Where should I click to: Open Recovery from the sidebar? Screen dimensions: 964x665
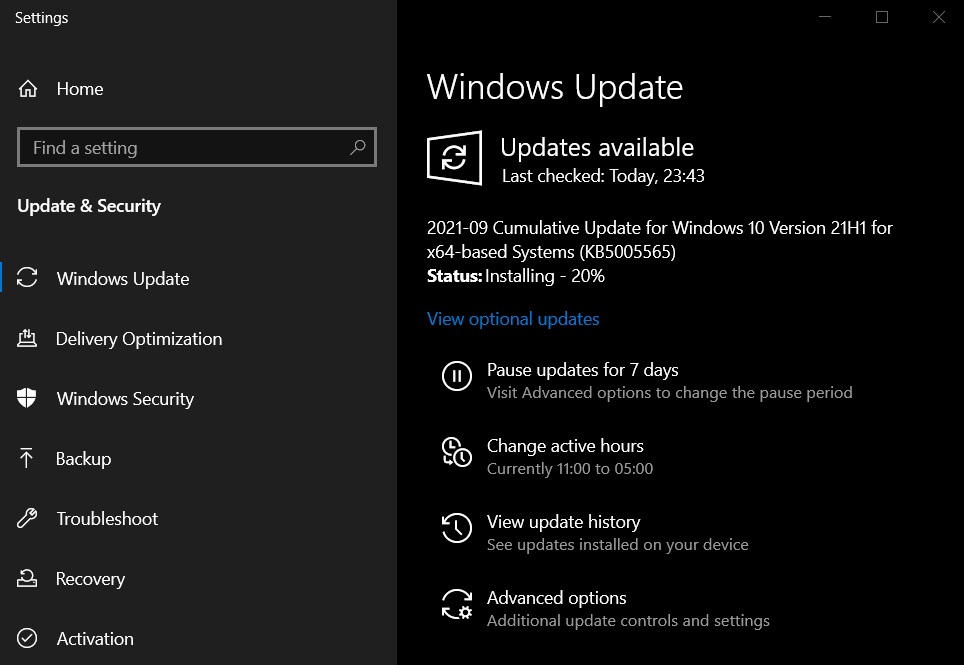pos(90,578)
